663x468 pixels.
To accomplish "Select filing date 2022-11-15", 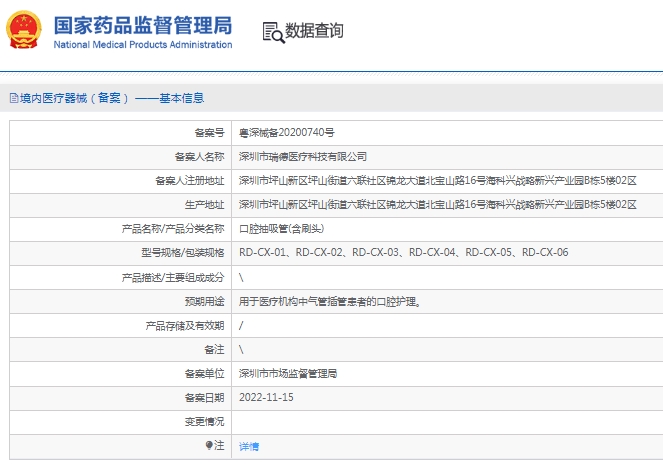I will [266, 397].
